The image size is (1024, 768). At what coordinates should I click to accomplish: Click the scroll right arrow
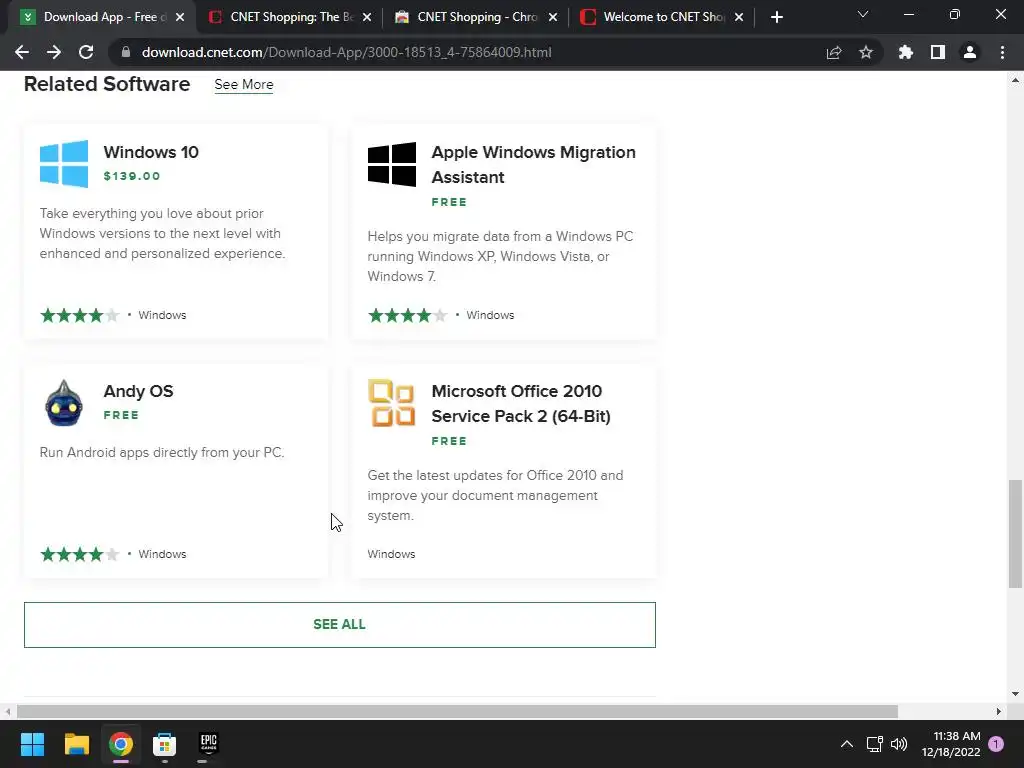point(999,711)
